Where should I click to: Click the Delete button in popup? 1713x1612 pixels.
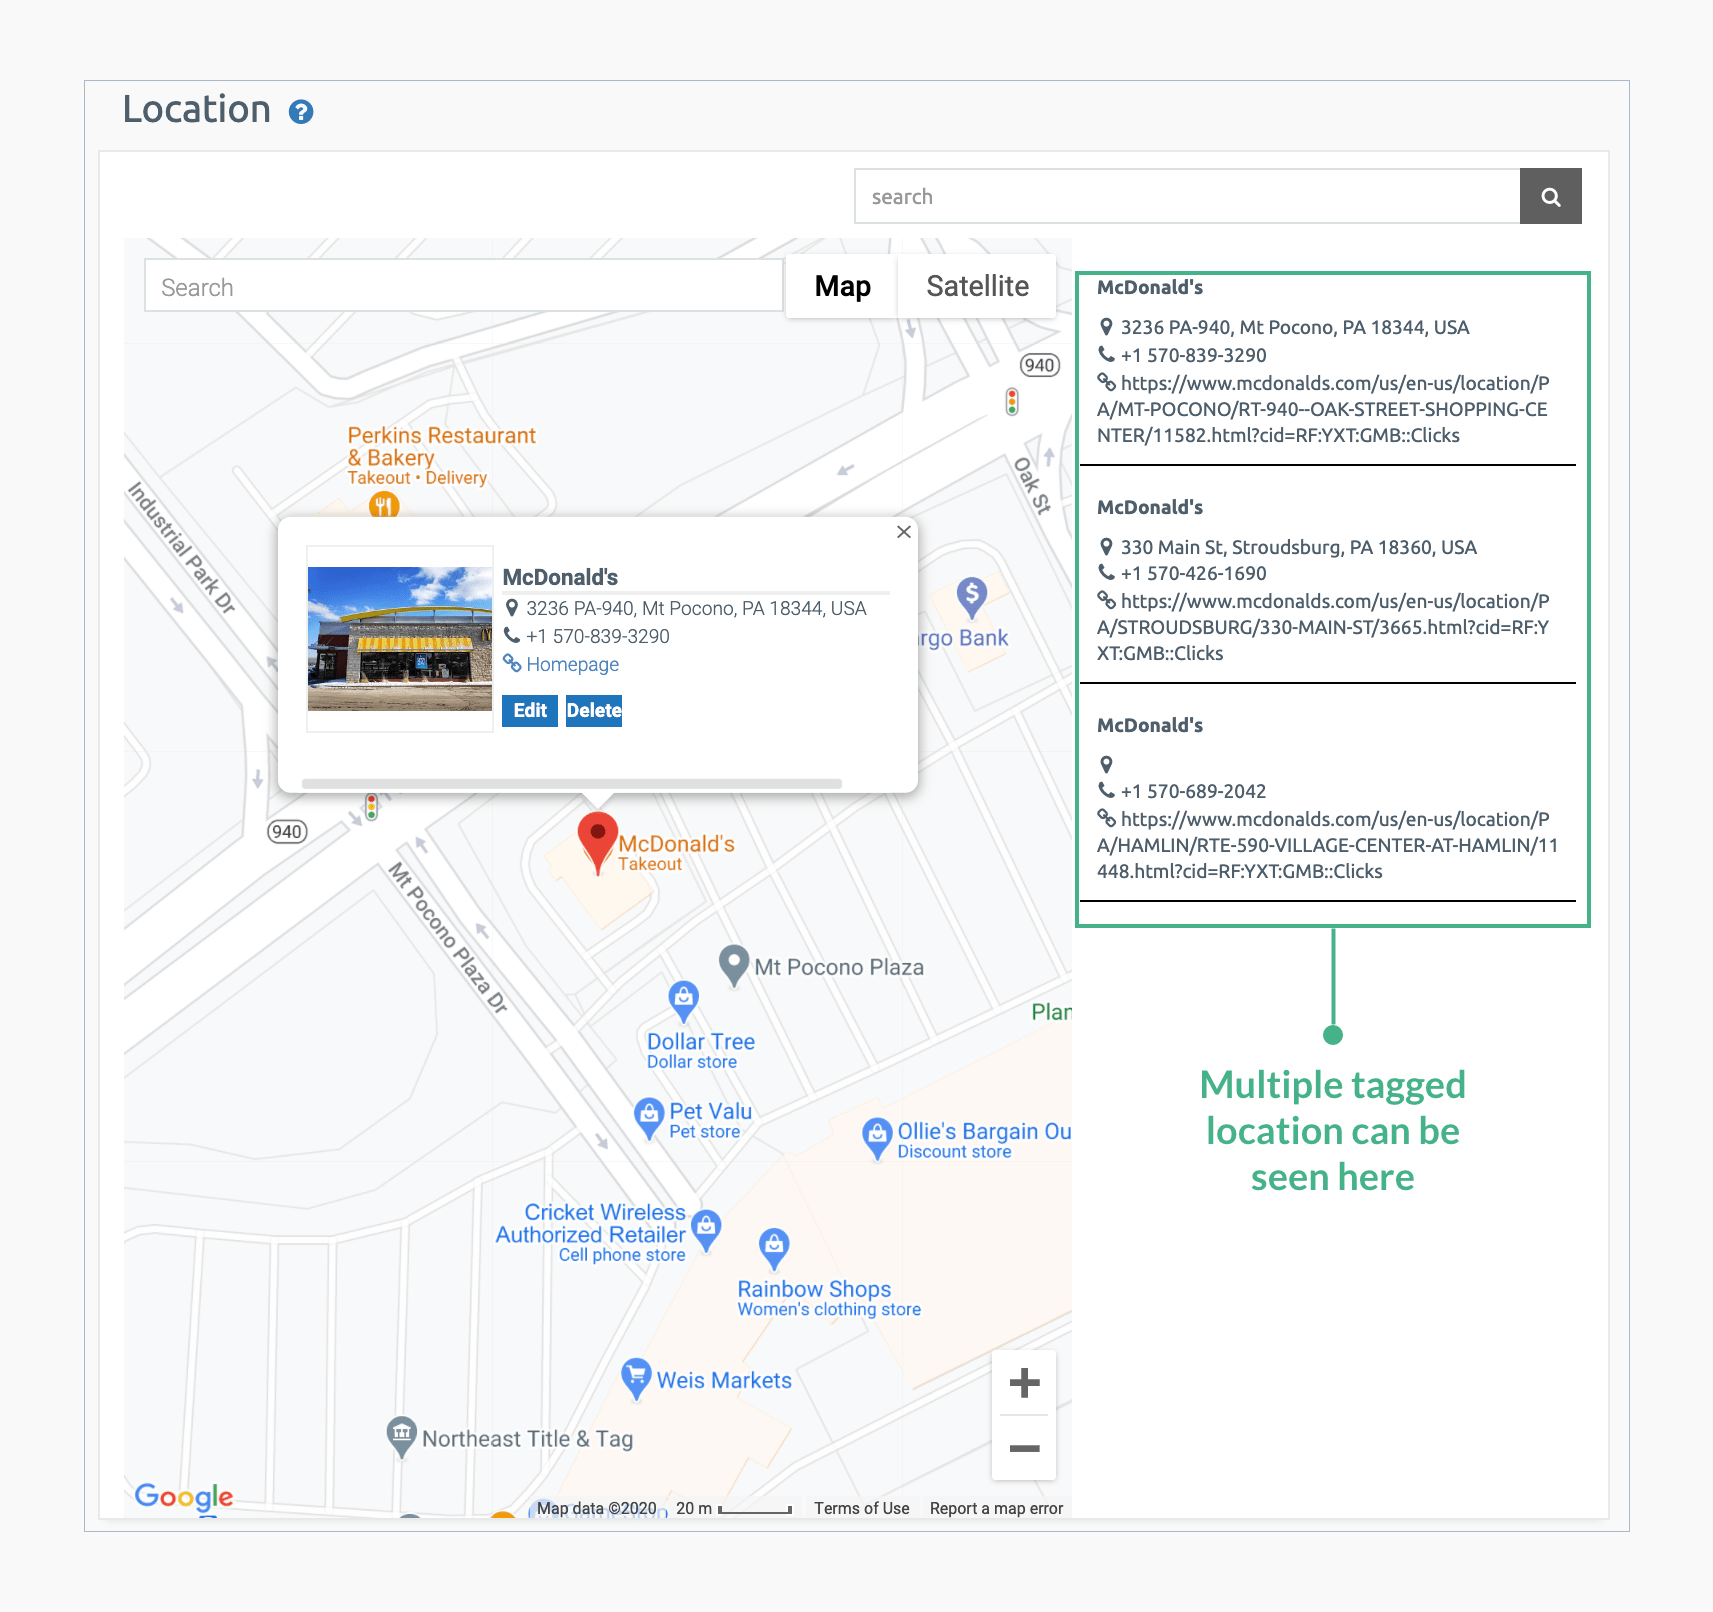click(594, 711)
